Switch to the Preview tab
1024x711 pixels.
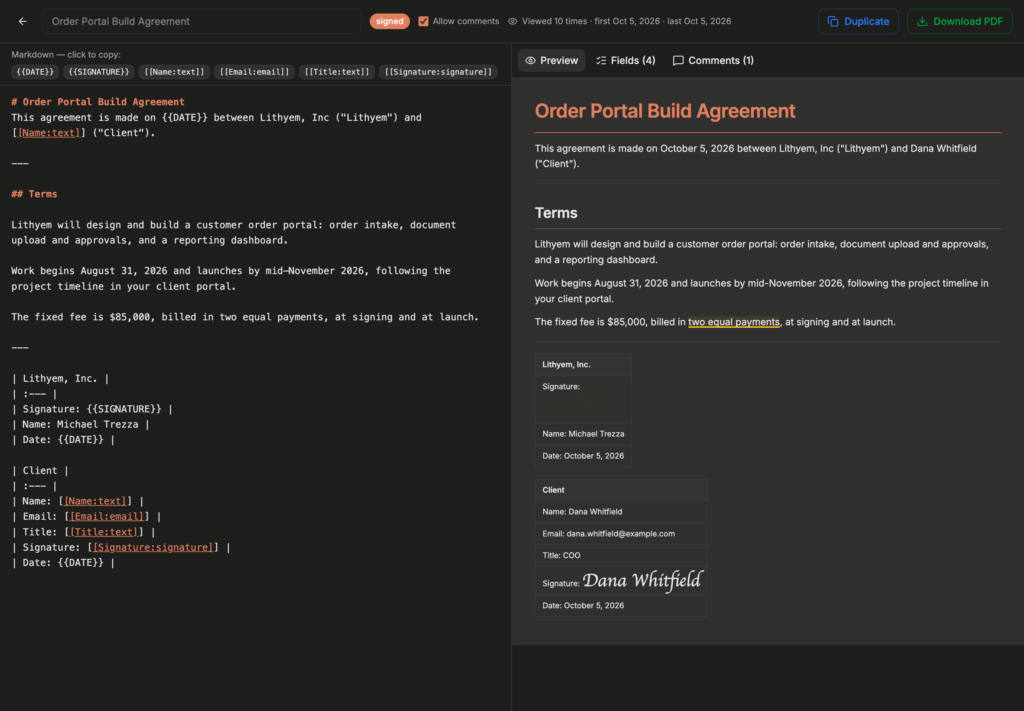point(552,61)
